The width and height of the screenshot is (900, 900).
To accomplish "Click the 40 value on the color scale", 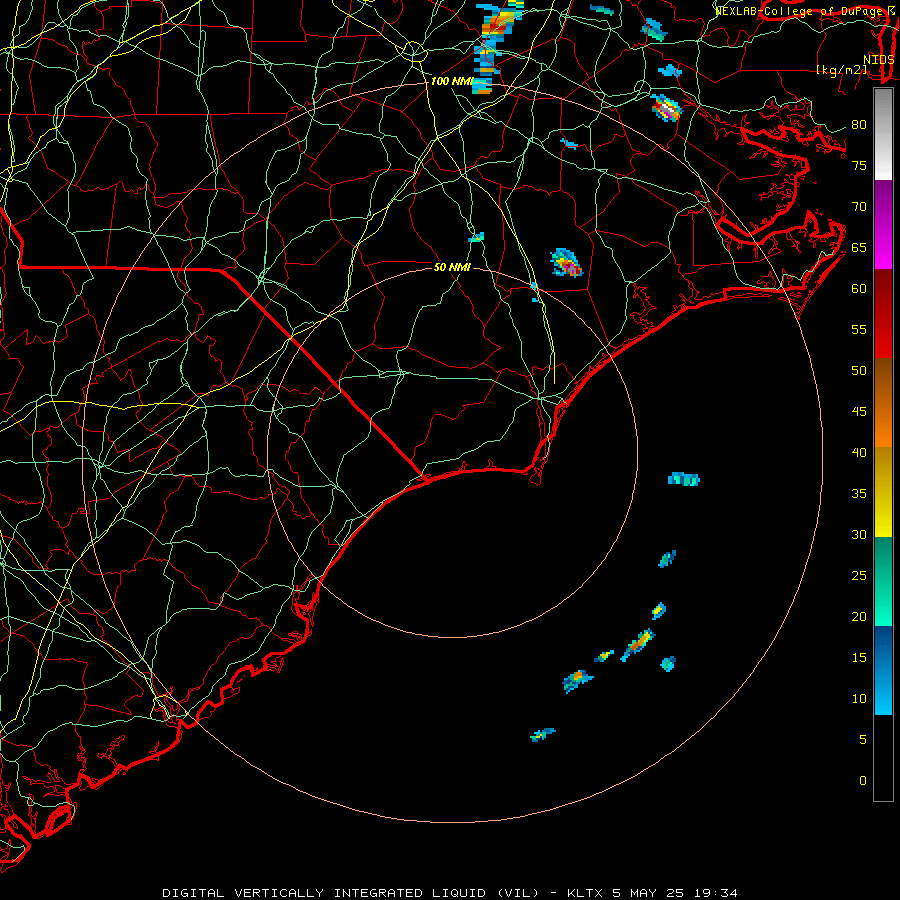I will [859, 452].
